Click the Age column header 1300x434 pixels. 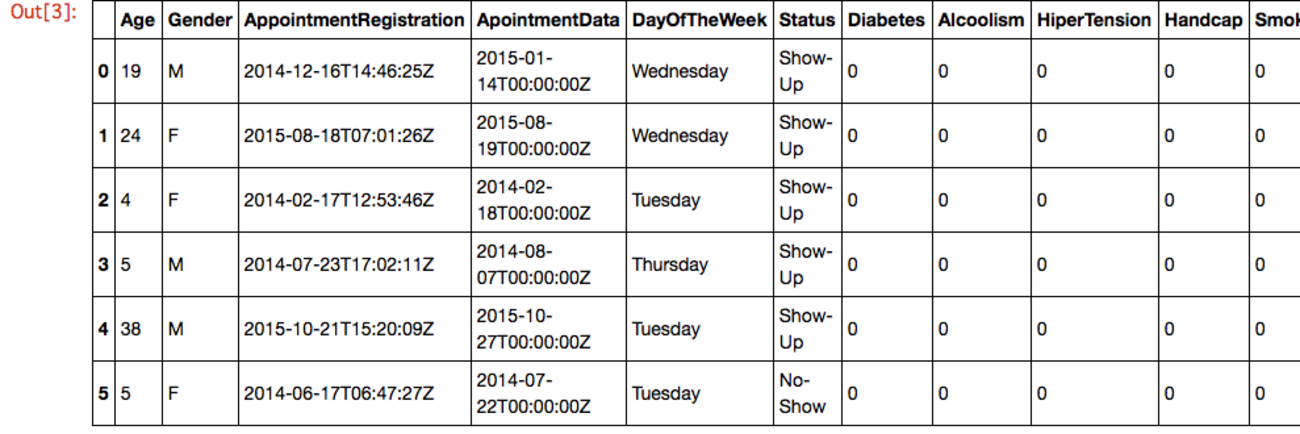click(138, 20)
